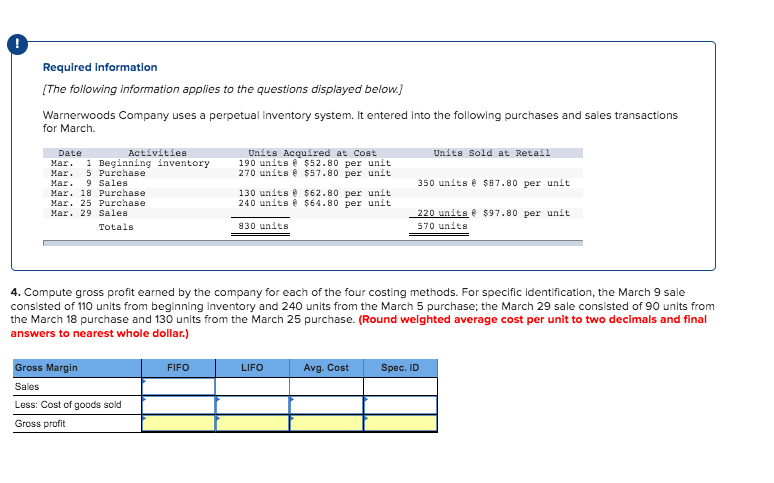This screenshot has height=483, width=774.
Task: Click the 'Activities' column header
Action: pos(157,153)
